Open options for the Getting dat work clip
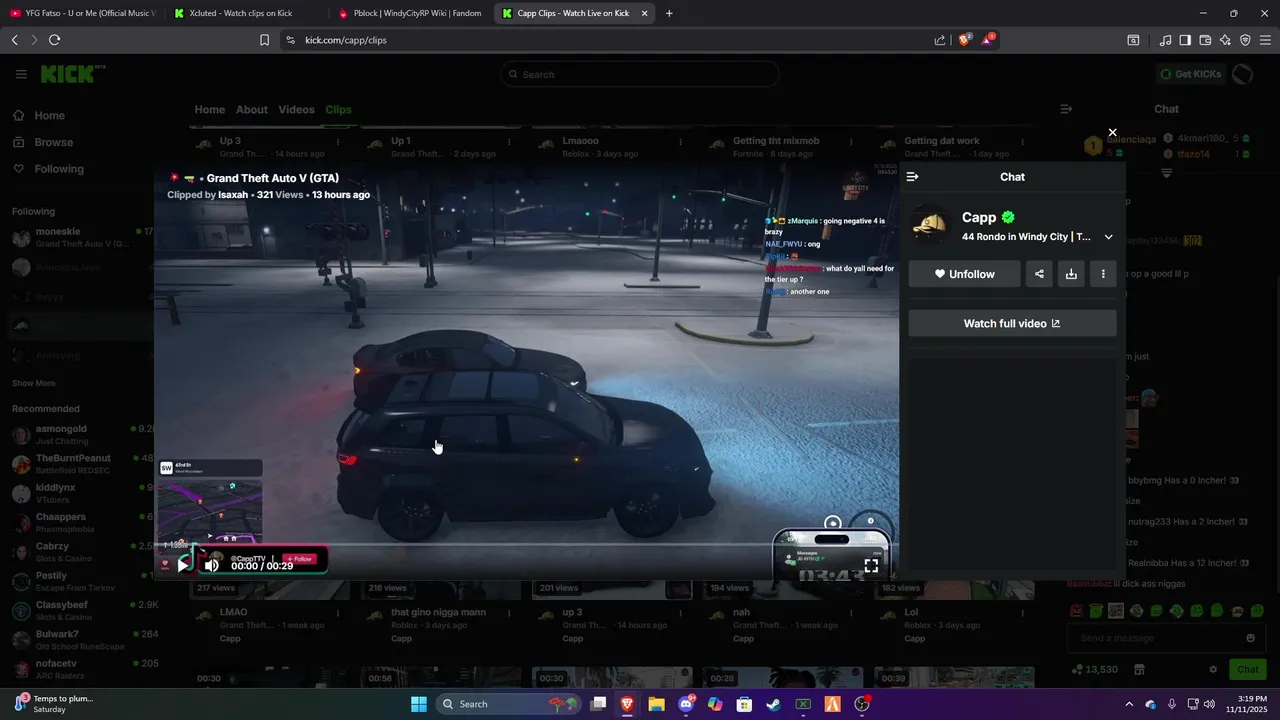 pyautogui.click(x=1022, y=142)
